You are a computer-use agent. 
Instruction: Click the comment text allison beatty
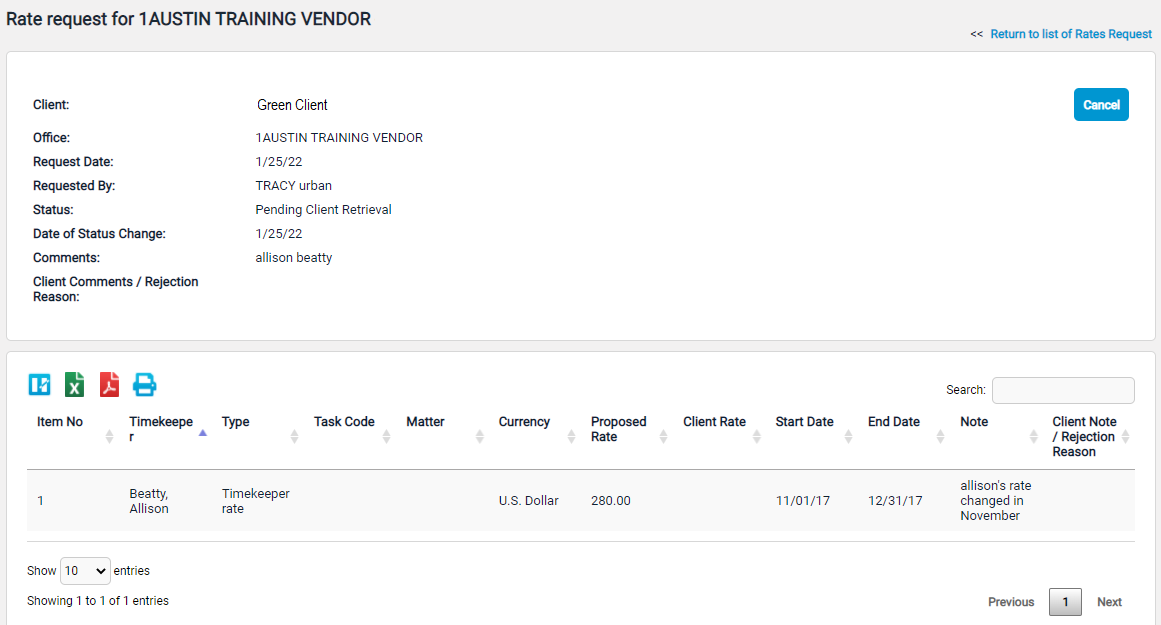click(294, 258)
